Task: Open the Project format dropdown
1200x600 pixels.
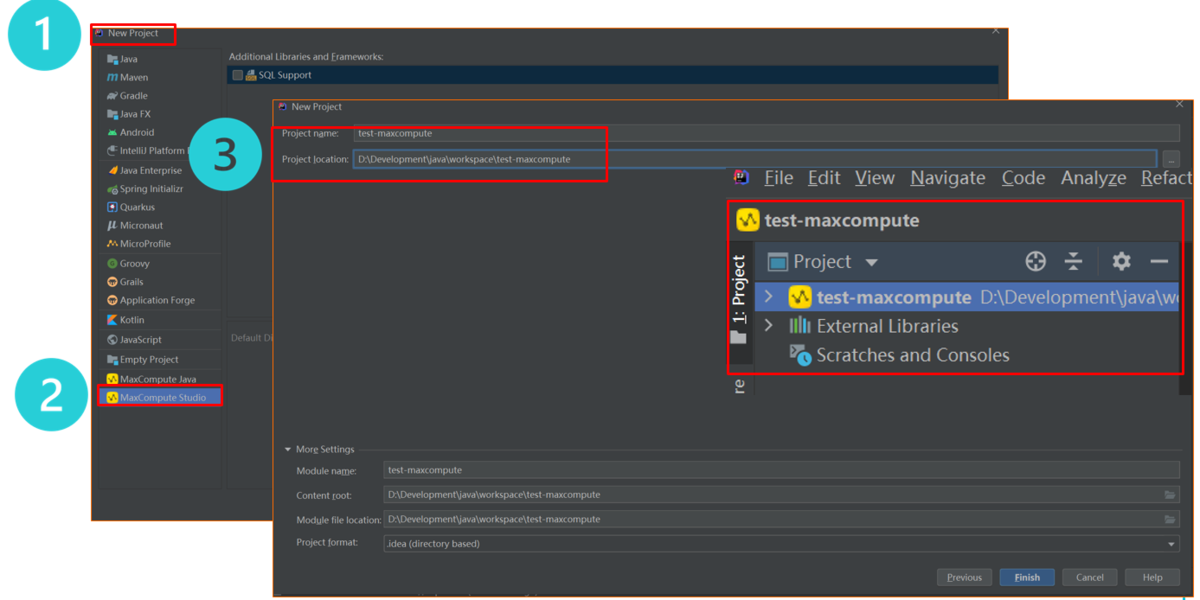Action: 1172,544
